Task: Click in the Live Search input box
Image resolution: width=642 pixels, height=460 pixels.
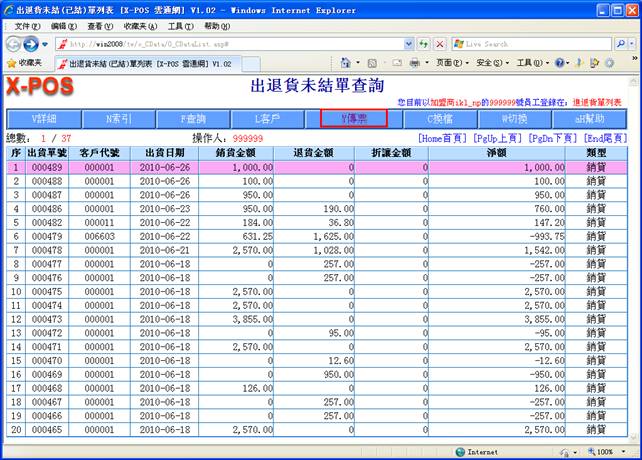Action: click(x=530, y=44)
